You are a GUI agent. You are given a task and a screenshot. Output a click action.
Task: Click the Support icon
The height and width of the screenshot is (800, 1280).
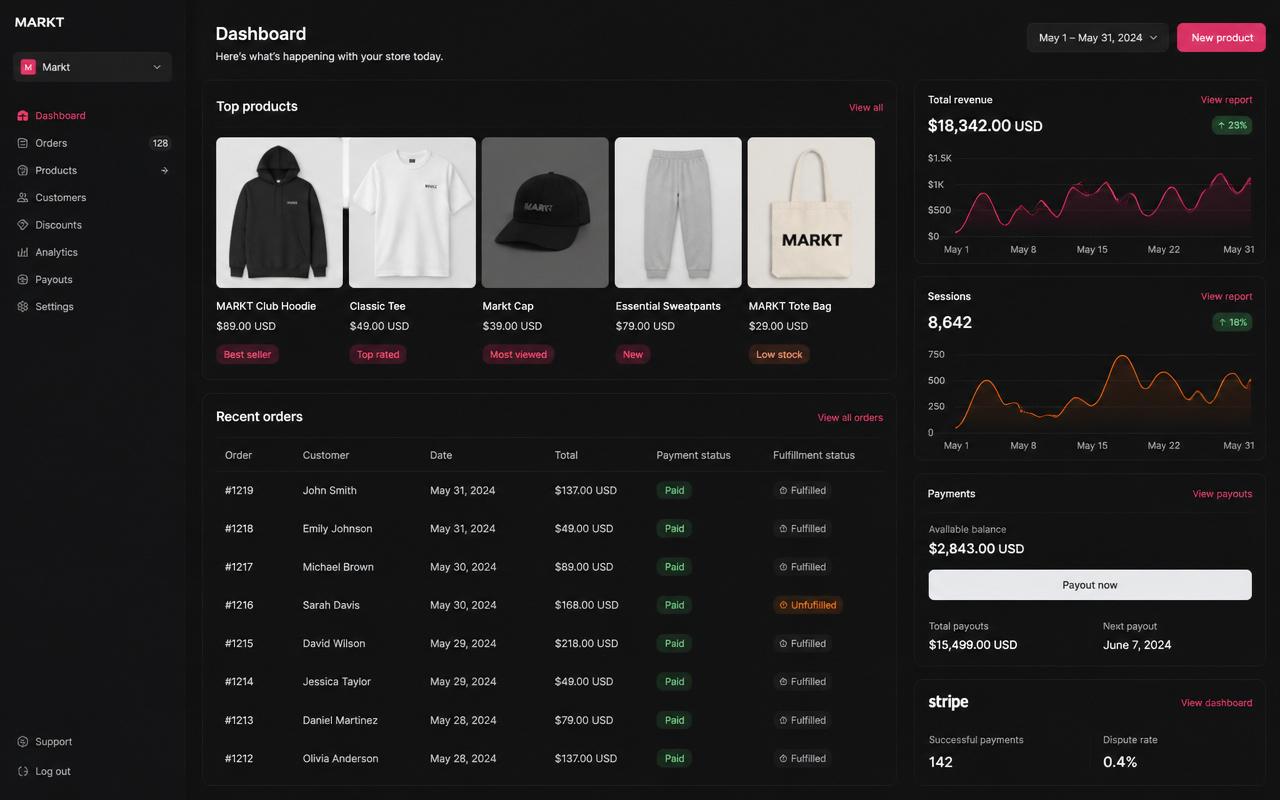tap(23, 742)
